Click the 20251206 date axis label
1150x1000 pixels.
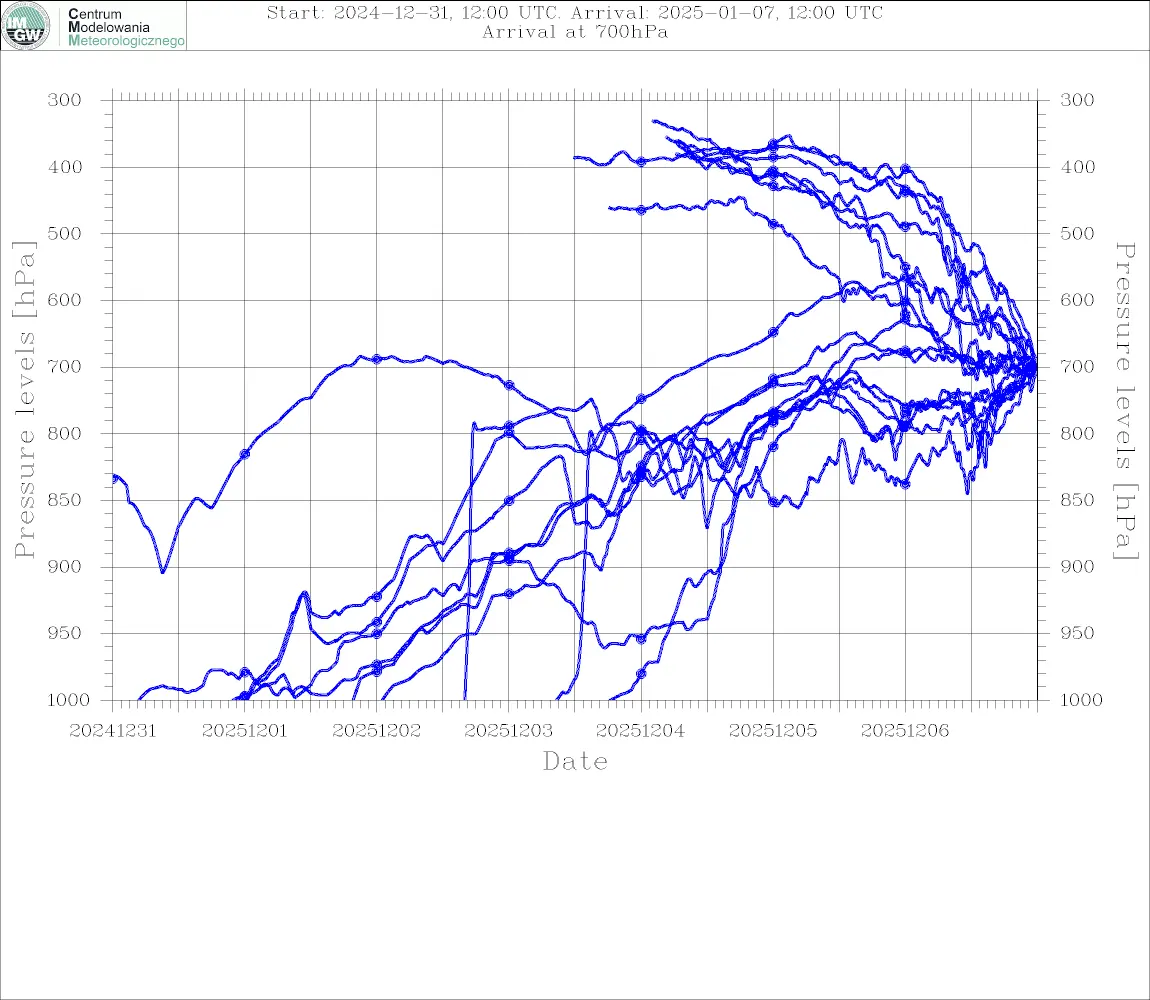click(905, 731)
